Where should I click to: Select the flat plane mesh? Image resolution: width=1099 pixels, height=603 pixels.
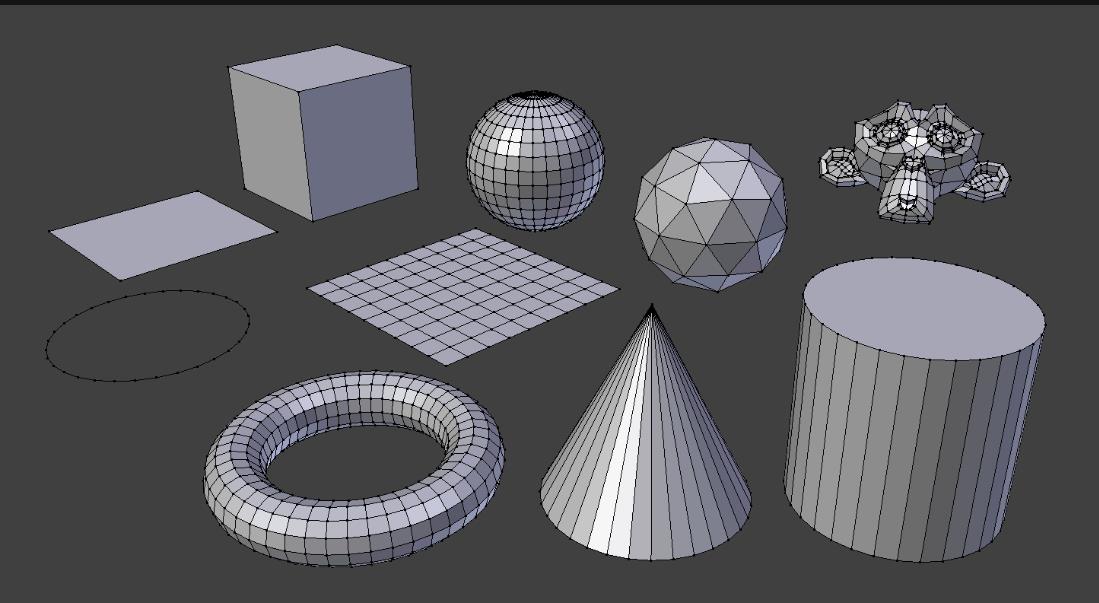[x=163, y=236]
